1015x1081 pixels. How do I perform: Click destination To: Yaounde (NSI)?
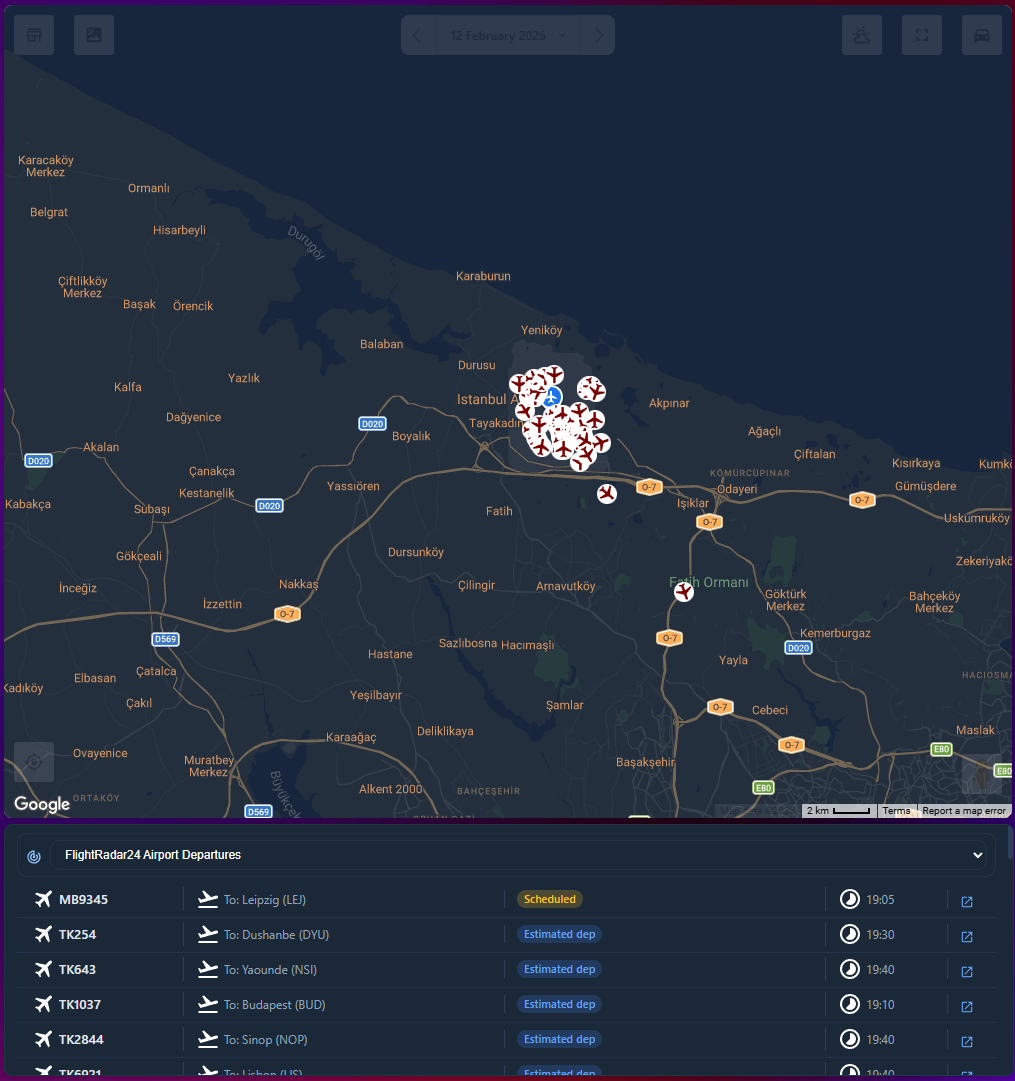point(270,970)
